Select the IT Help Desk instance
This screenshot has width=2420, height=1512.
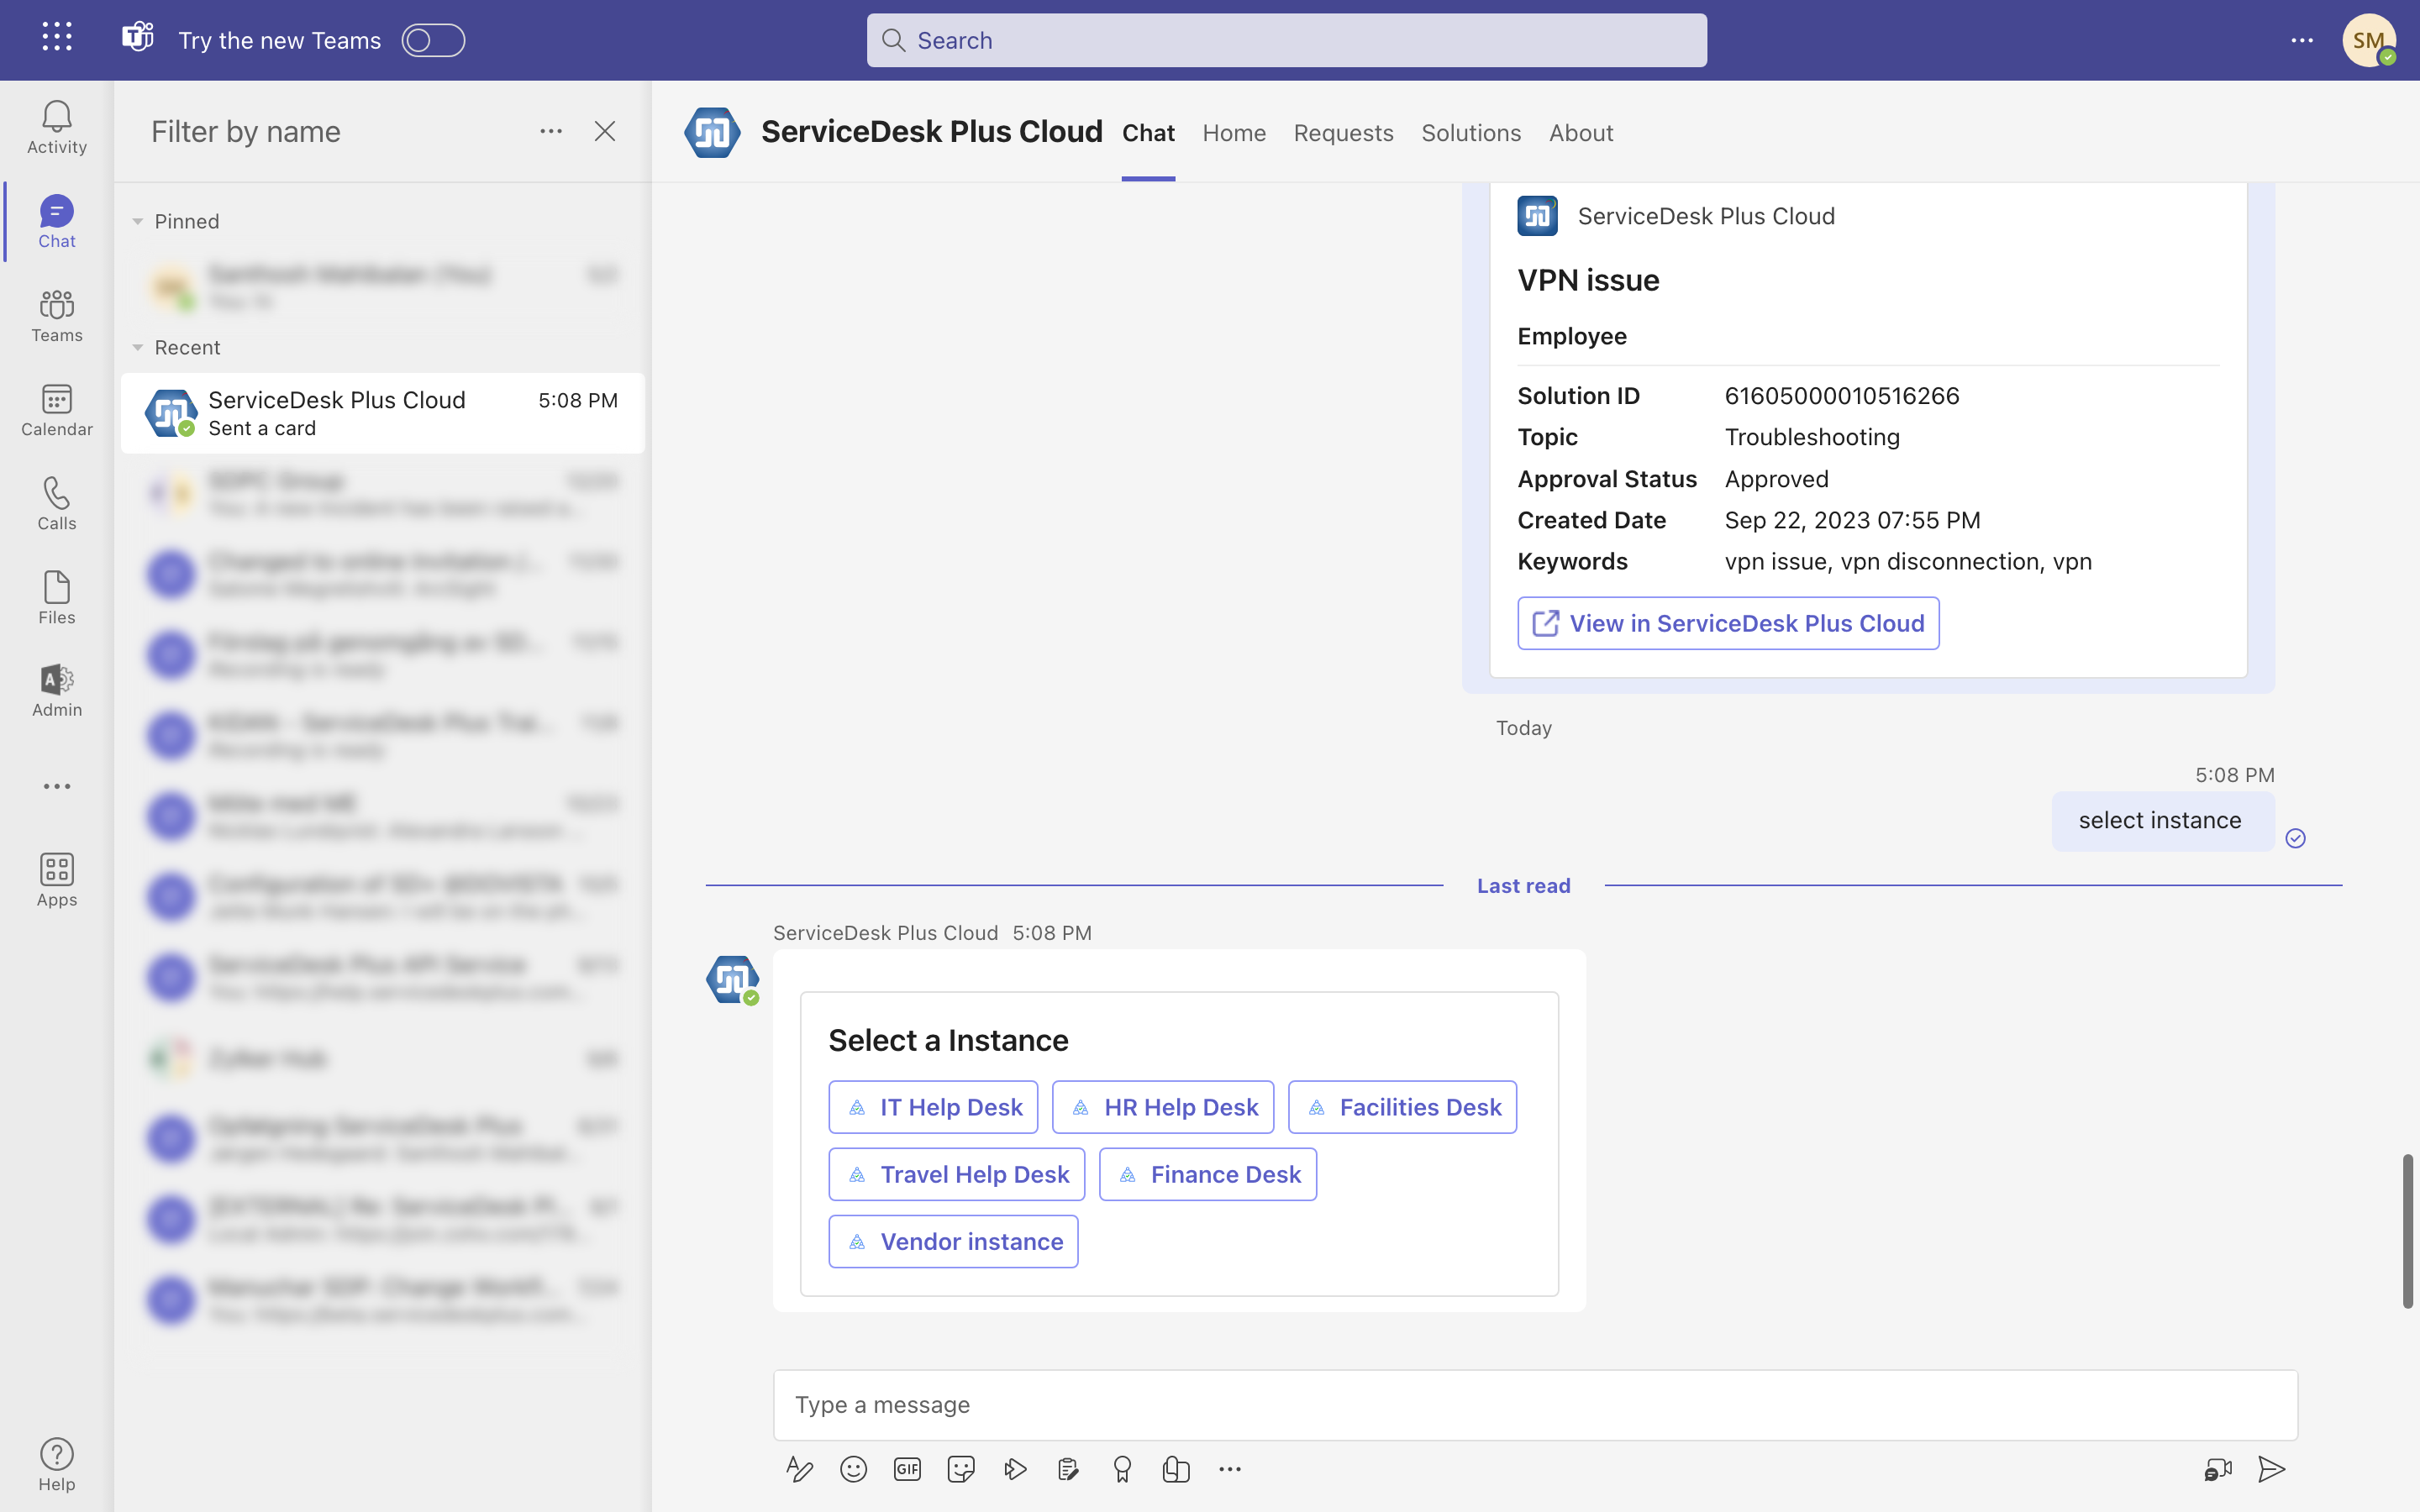pyautogui.click(x=933, y=1107)
